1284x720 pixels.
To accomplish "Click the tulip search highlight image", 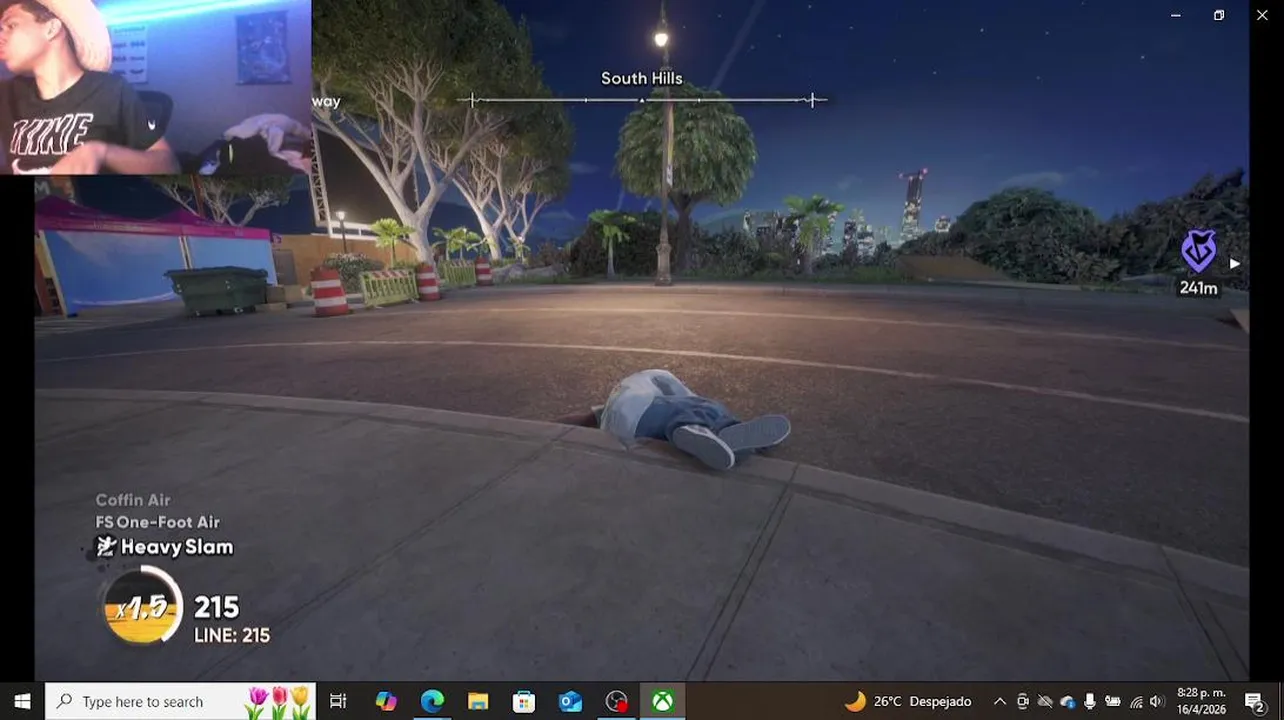I will pyautogui.click(x=279, y=702).
